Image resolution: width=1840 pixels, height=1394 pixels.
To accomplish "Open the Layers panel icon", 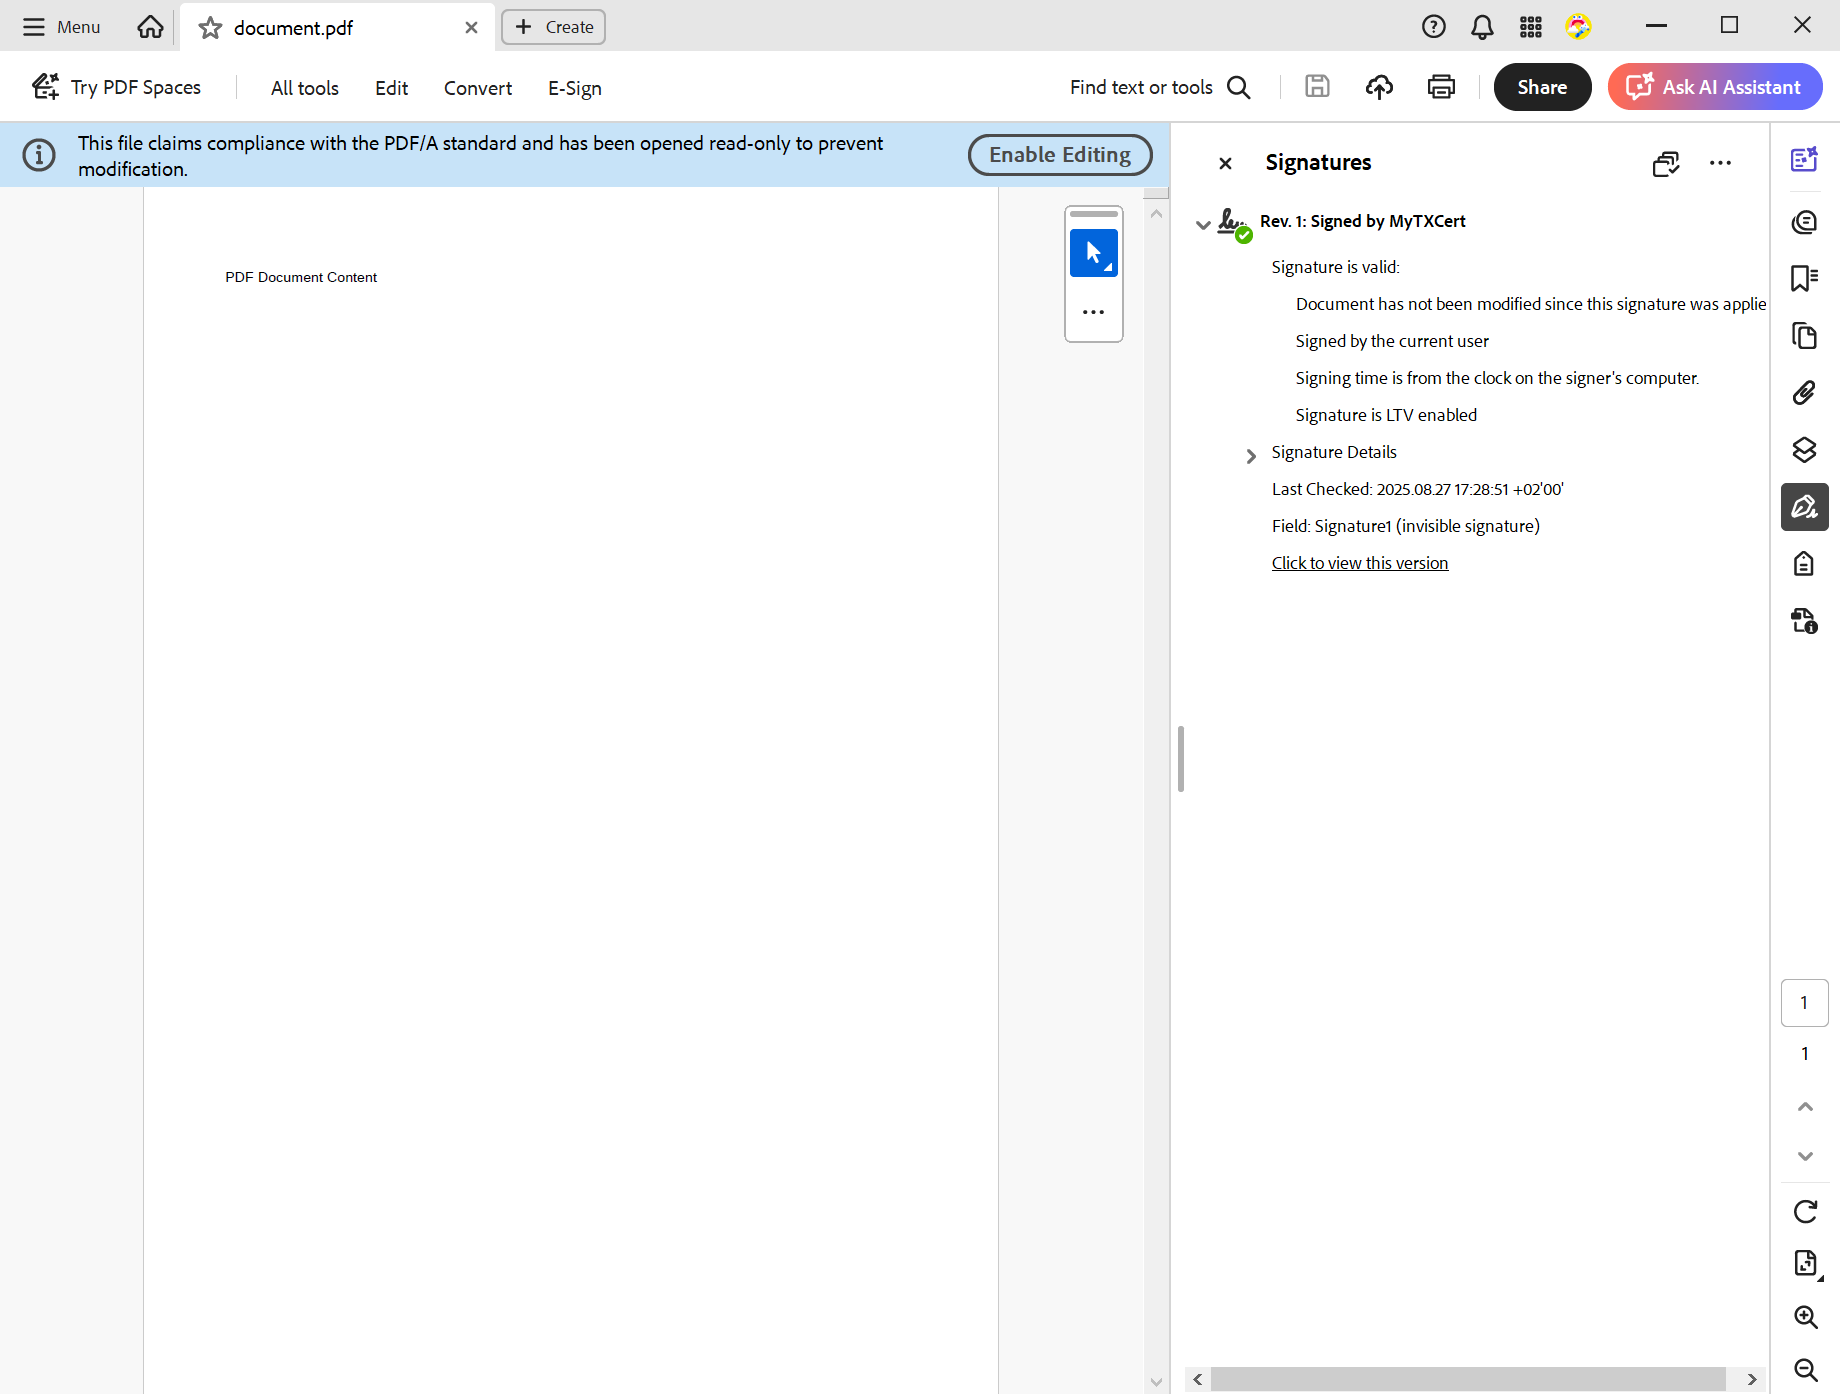I will click(x=1804, y=450).
